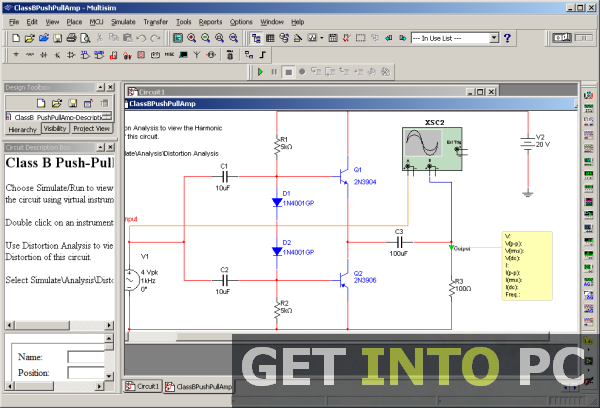The height and width of the screenshot is (408, 600).
Task: Run the simulation with the green play button
Action: [x=260, y=72]
